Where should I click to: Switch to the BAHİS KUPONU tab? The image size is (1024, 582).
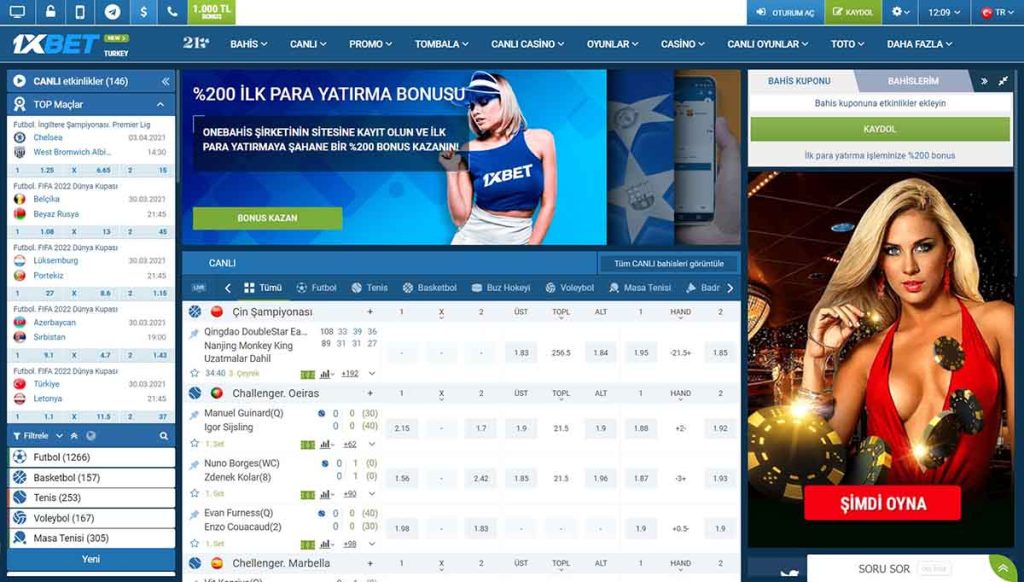(x=799, y=81)
